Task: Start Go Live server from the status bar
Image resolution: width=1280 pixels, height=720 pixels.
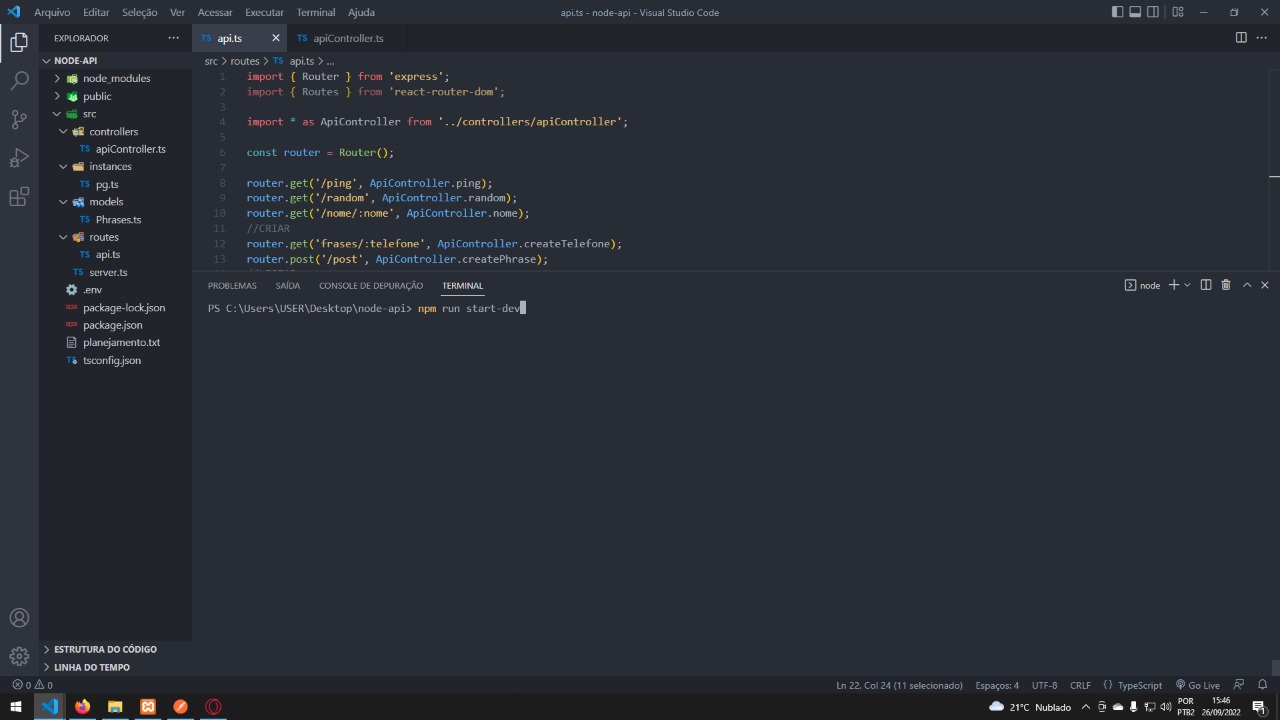Action: click(x=1199, y=685)
